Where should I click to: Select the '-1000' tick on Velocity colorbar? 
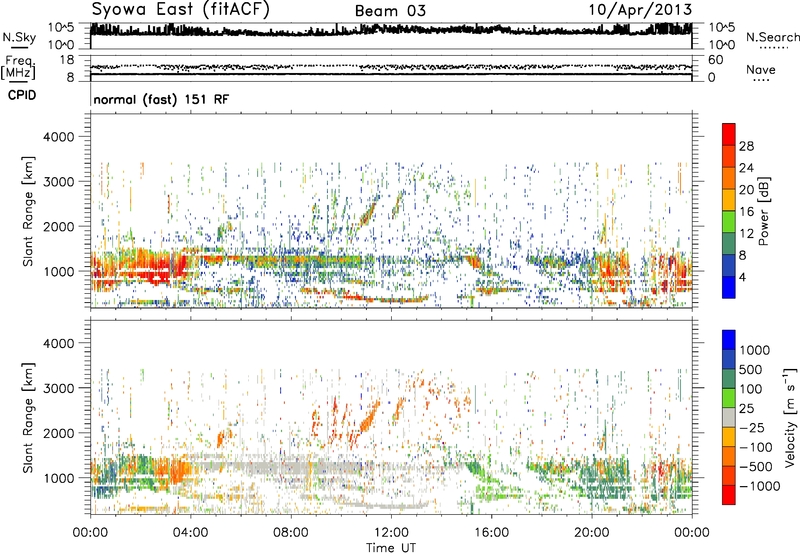tap(760, 486)
